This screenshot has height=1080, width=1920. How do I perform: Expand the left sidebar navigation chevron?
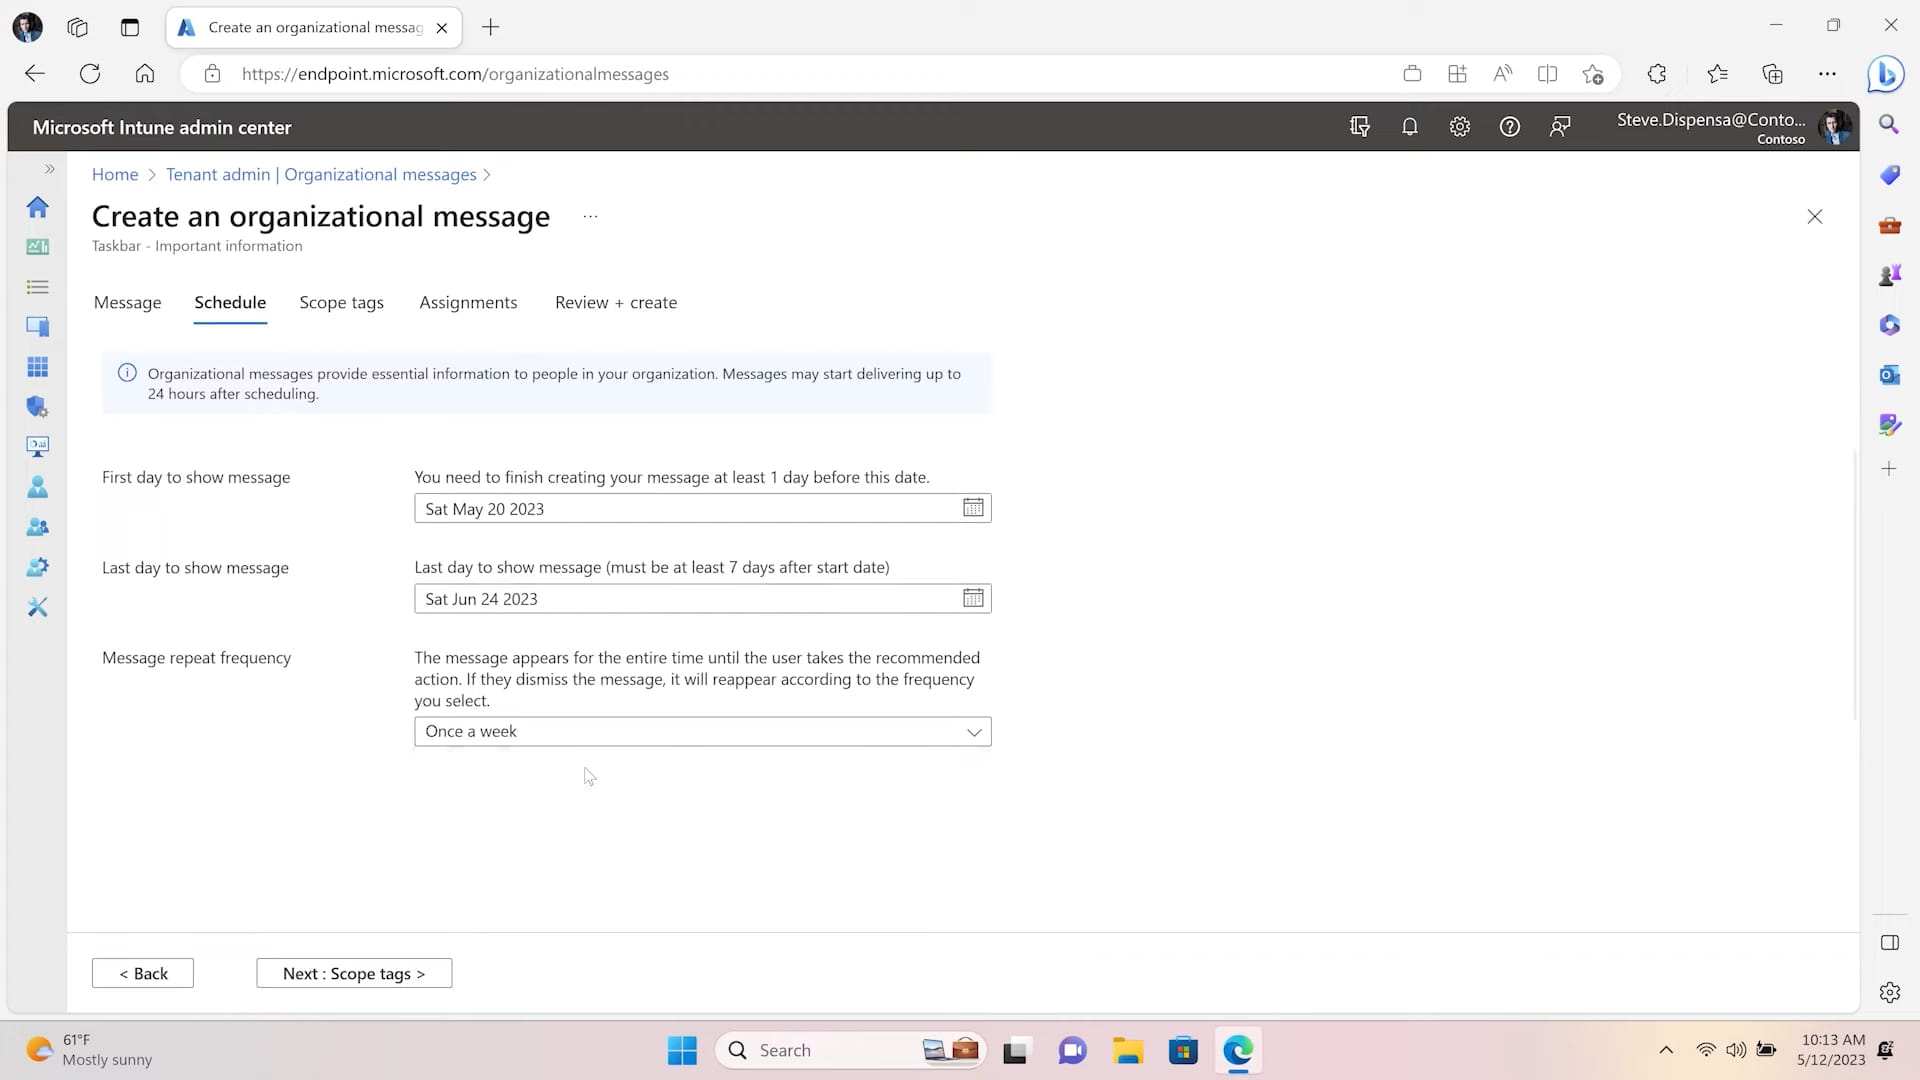tap(49, 169)
